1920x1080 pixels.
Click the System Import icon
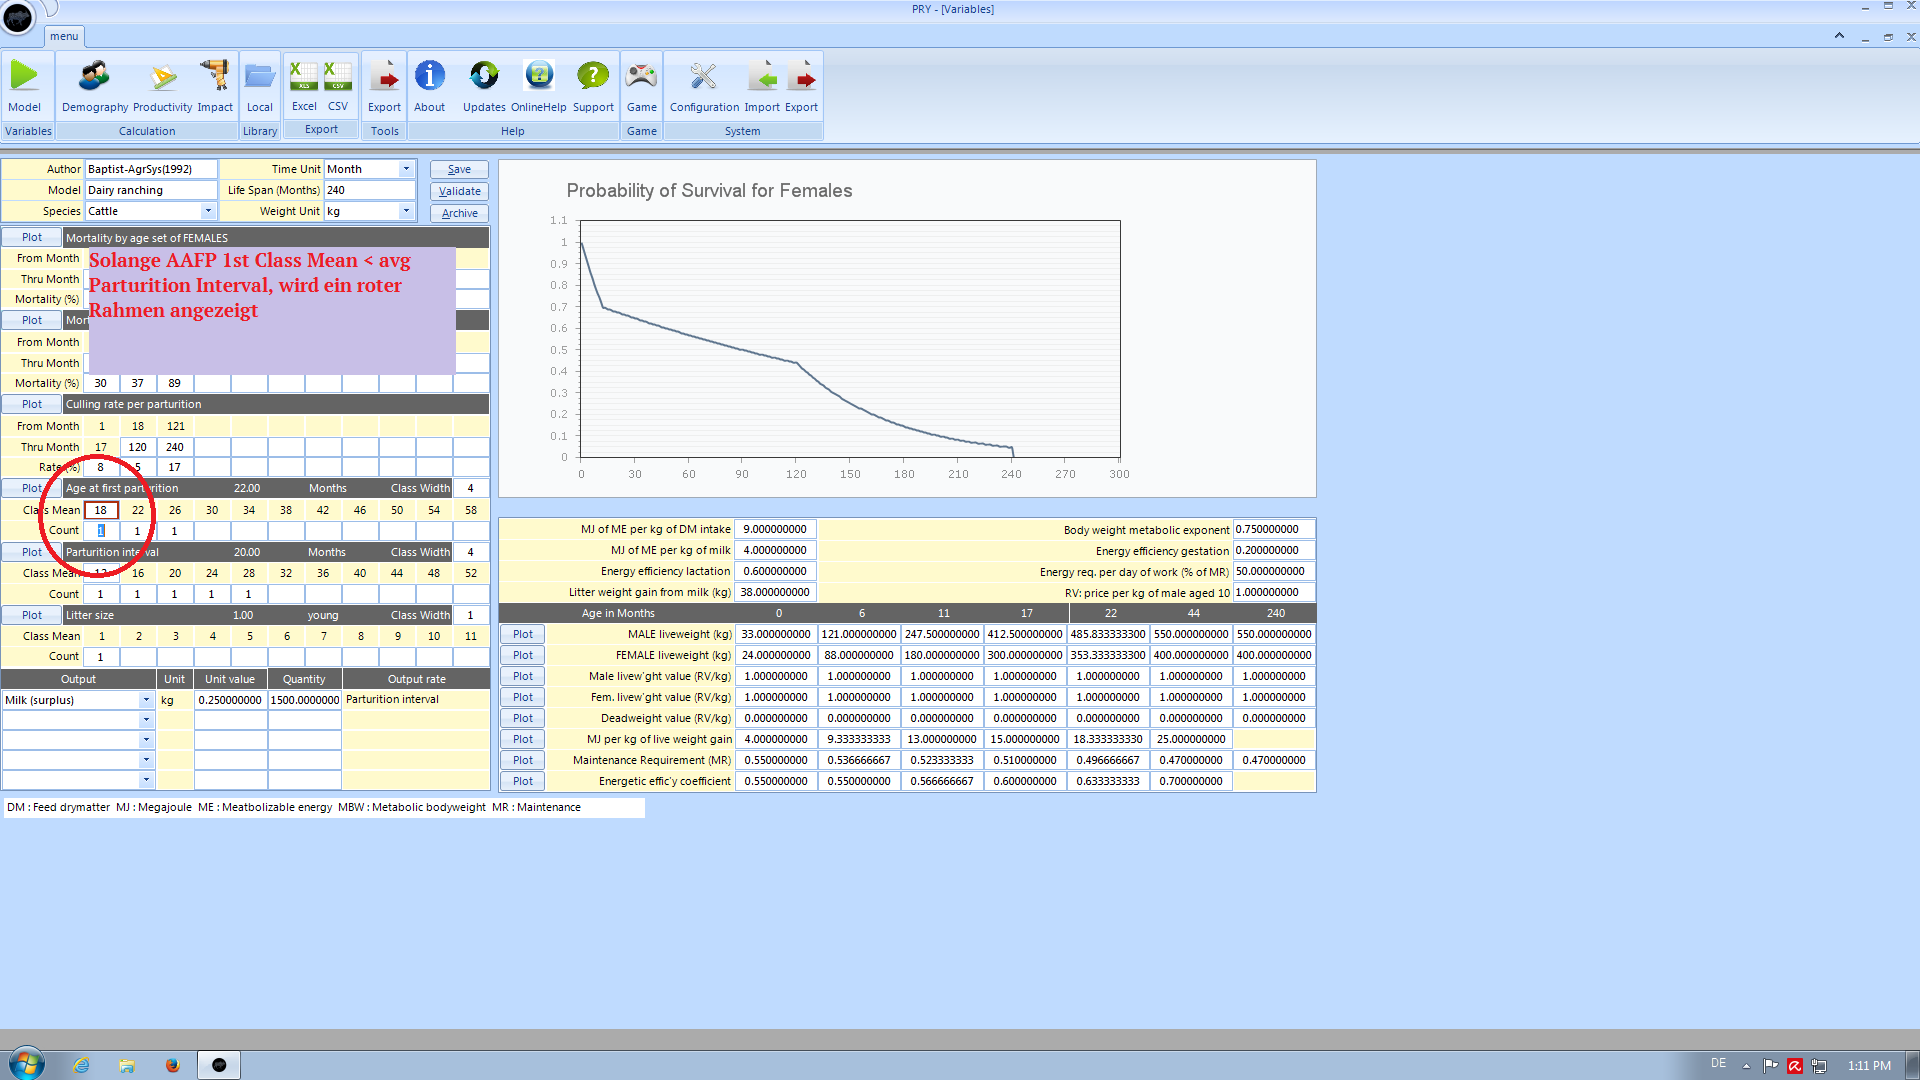(762, 85)
